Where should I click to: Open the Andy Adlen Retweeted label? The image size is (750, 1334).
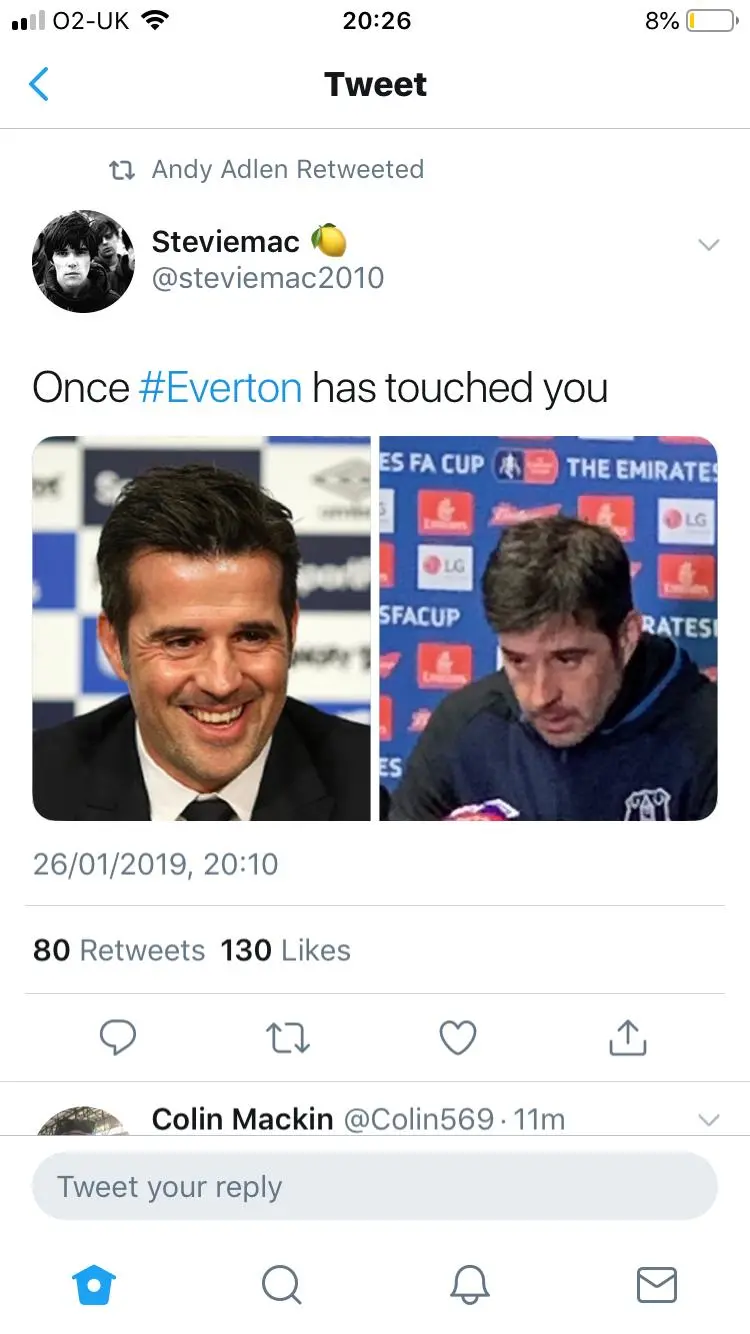[x=287, y=169]
